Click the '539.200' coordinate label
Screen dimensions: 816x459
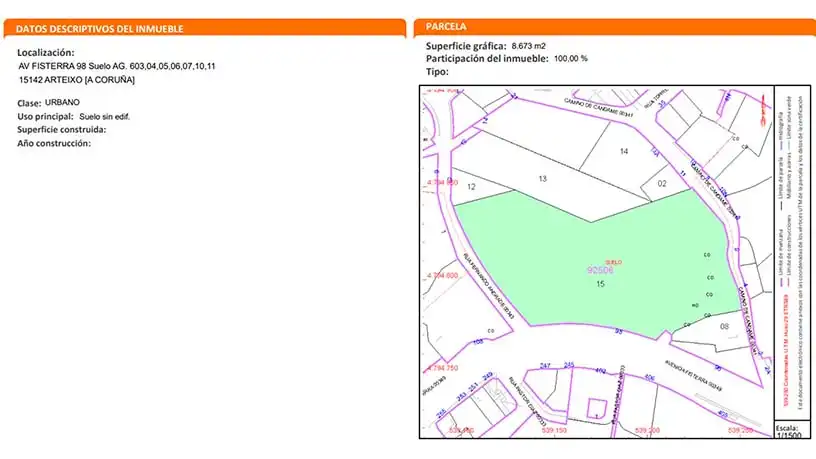pyautogui.click(x=647, y=431)
